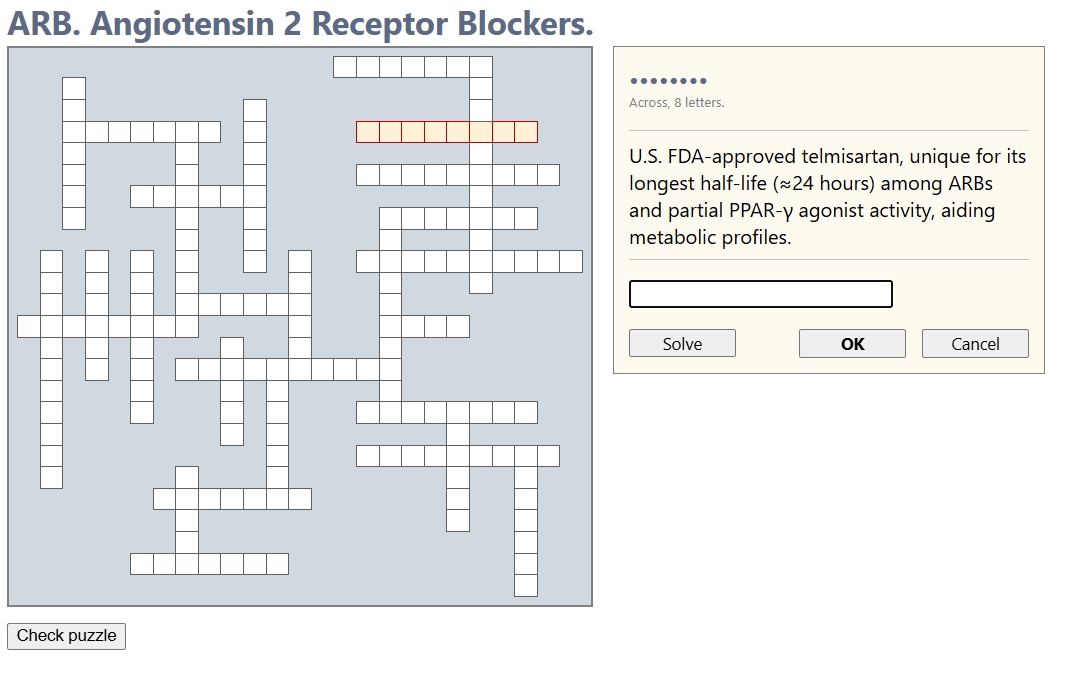Click last cell of across word below highlighted word
Viewport: 1076px width, 679px height.
548,175
